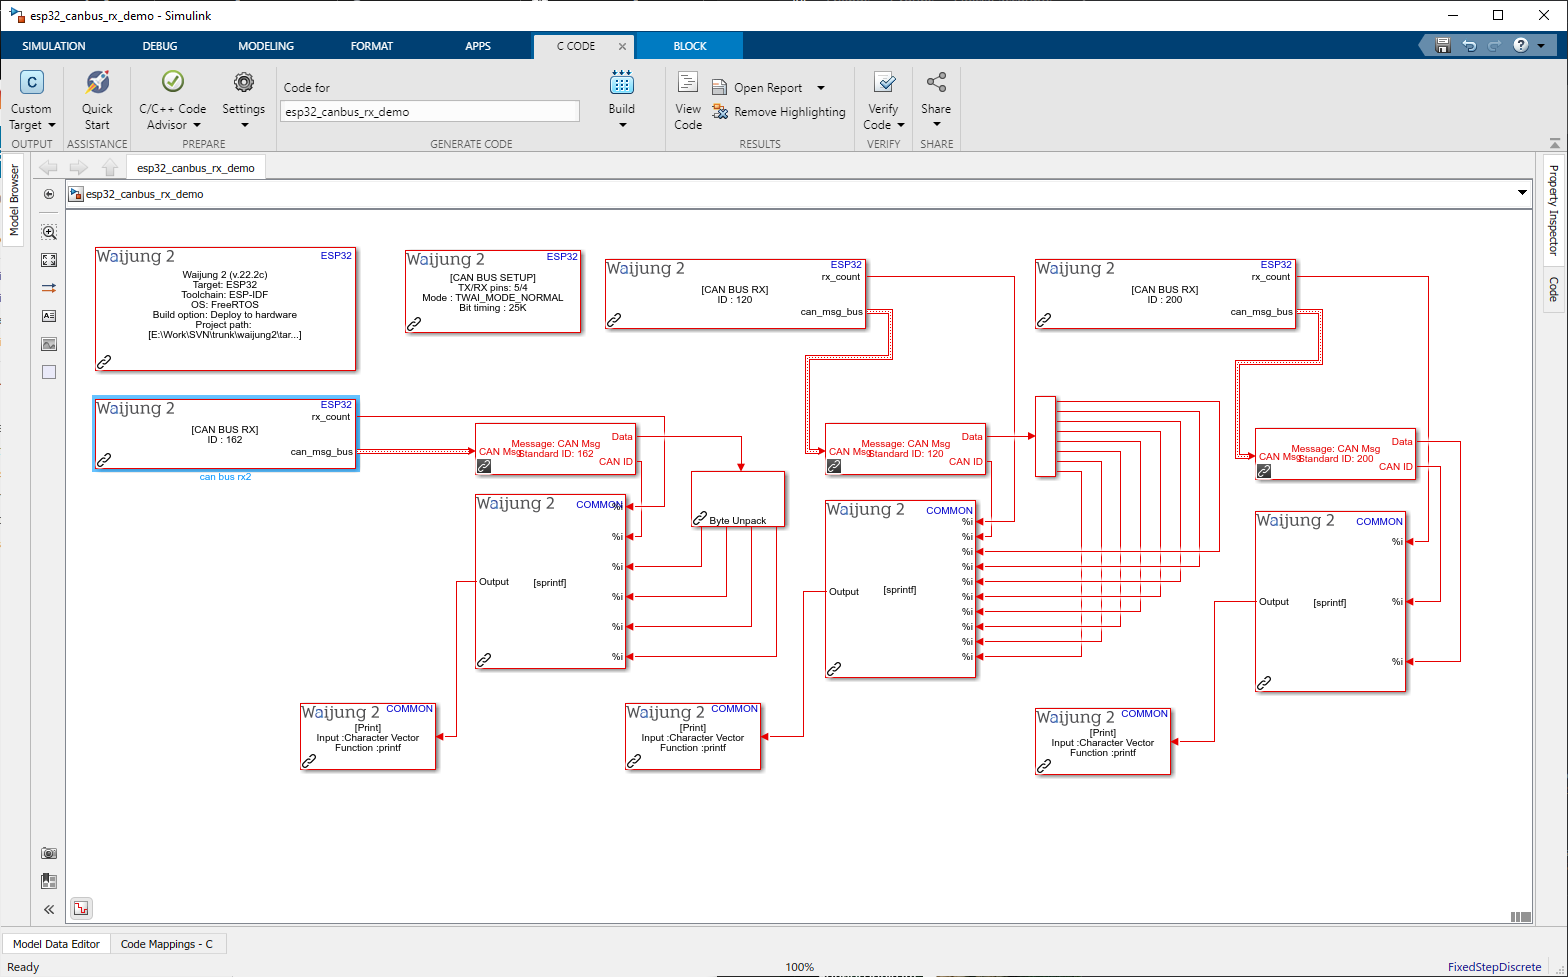Save the model from the quick access toolbar
The width and height of the screenshot is (1568, 977).
tap(1442, 46)
